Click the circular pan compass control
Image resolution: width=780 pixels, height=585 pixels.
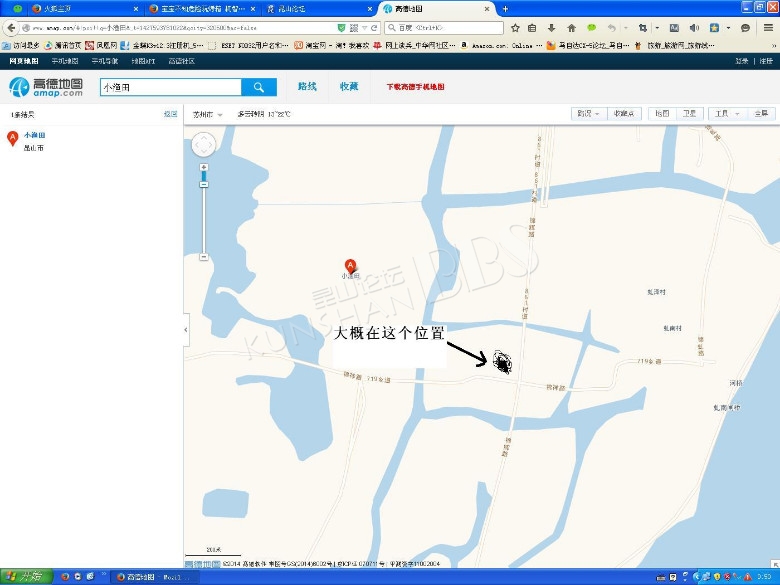point(202,146)
